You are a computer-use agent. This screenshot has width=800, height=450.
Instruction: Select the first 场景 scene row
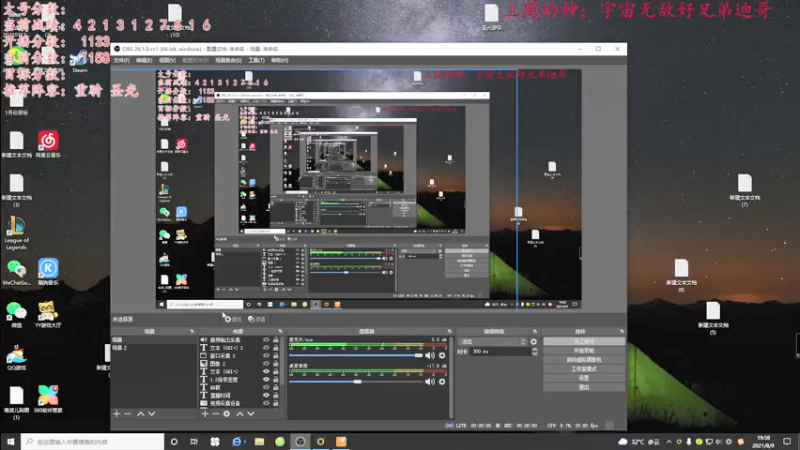tap(153, 340)
